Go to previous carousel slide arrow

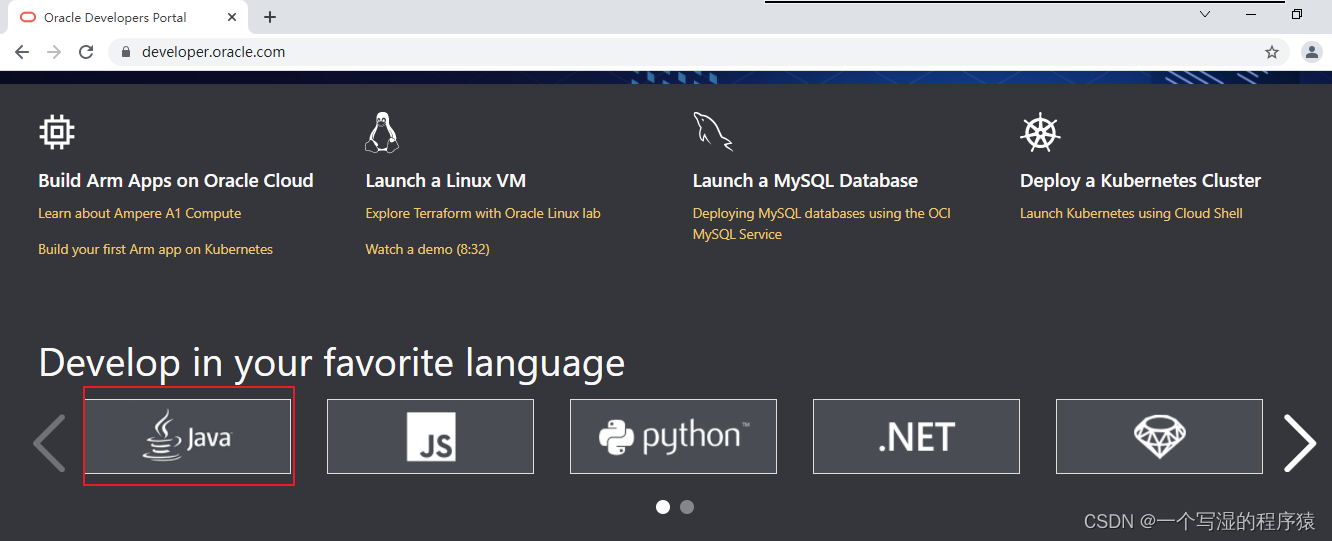[x=49, y=443]
